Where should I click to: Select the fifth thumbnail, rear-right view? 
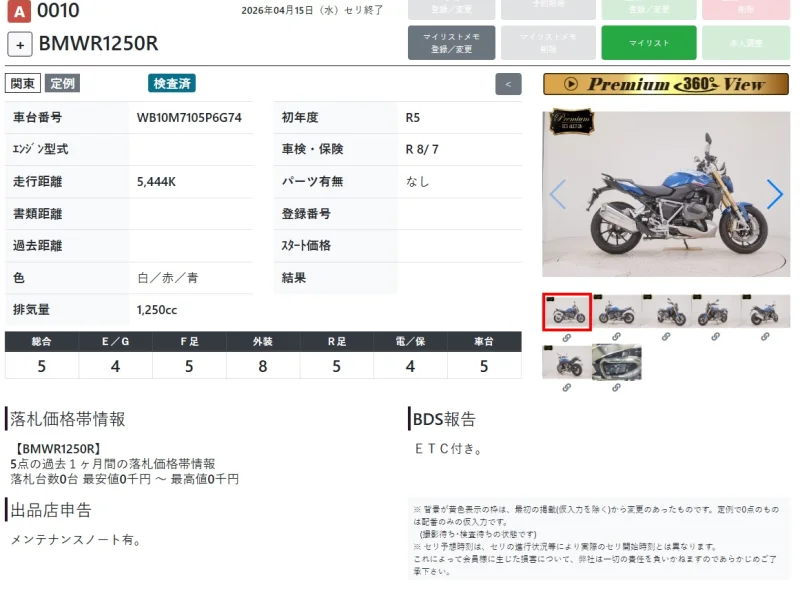(x=765, y=311)
